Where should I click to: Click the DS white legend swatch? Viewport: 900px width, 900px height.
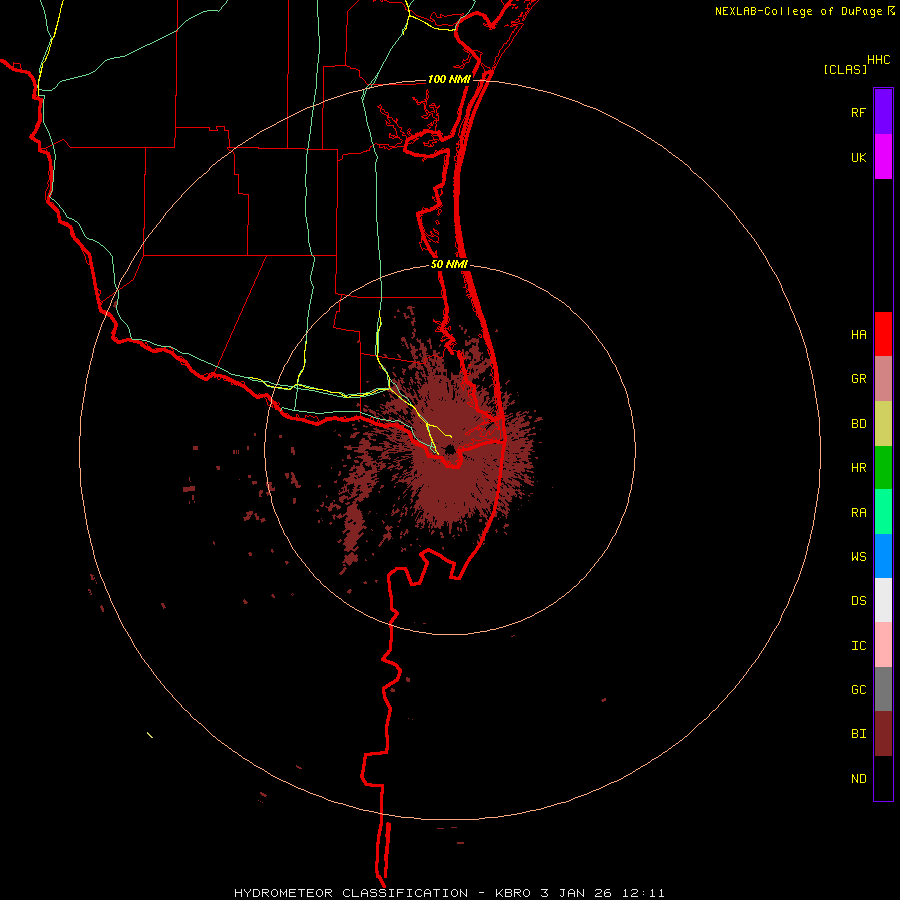pyautogui.click(x=883, y=600)
